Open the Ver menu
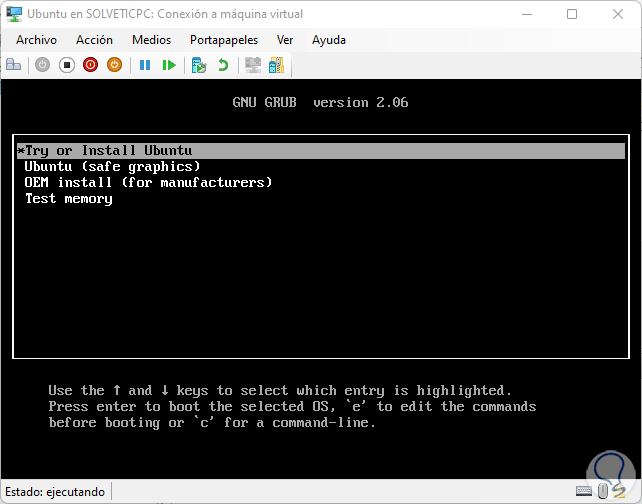The height and width of the screenshot is (504, 642). 285,40
